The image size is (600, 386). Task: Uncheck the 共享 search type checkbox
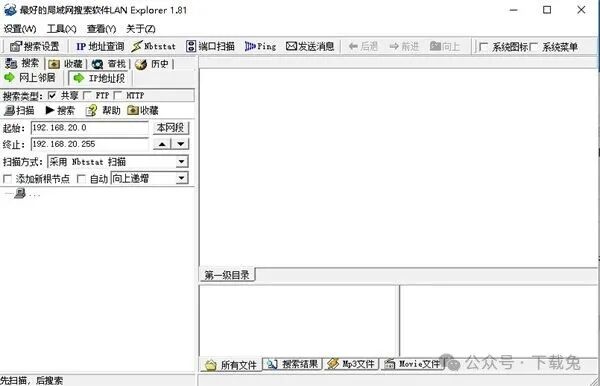[52, 95]
